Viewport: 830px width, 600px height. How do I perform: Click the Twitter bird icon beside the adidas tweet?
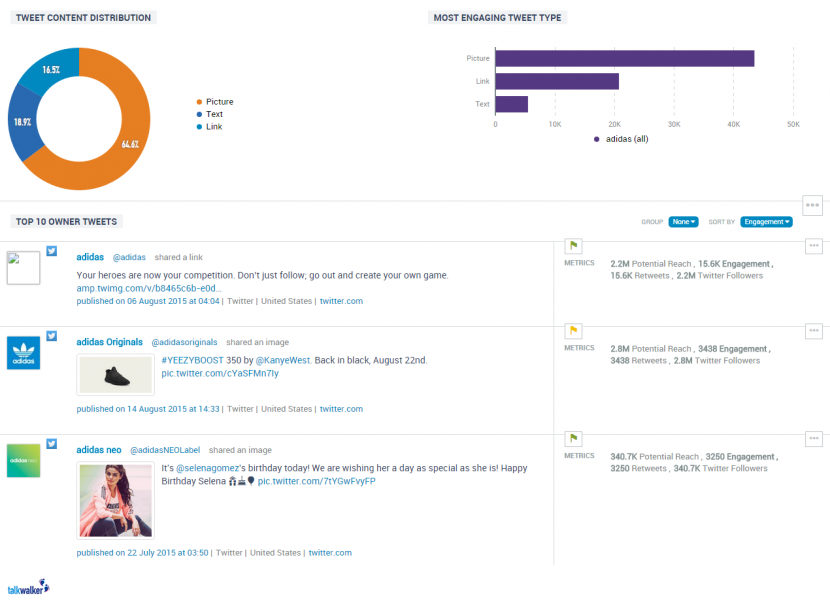[x=51, y=251]
